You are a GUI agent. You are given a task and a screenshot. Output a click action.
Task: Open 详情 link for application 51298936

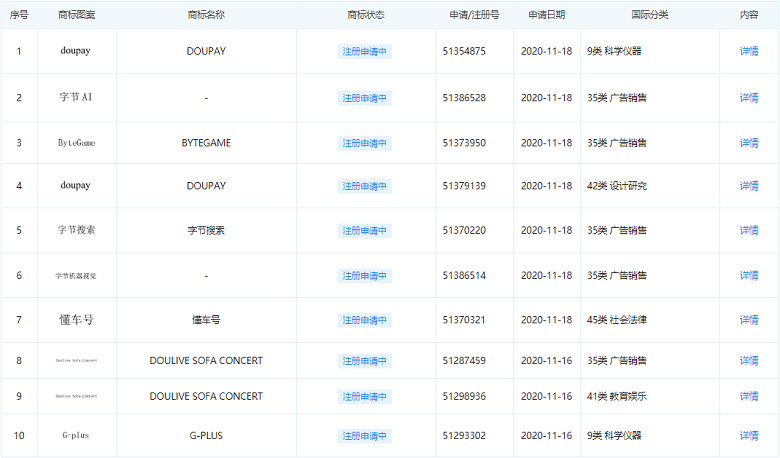[749, 396]
